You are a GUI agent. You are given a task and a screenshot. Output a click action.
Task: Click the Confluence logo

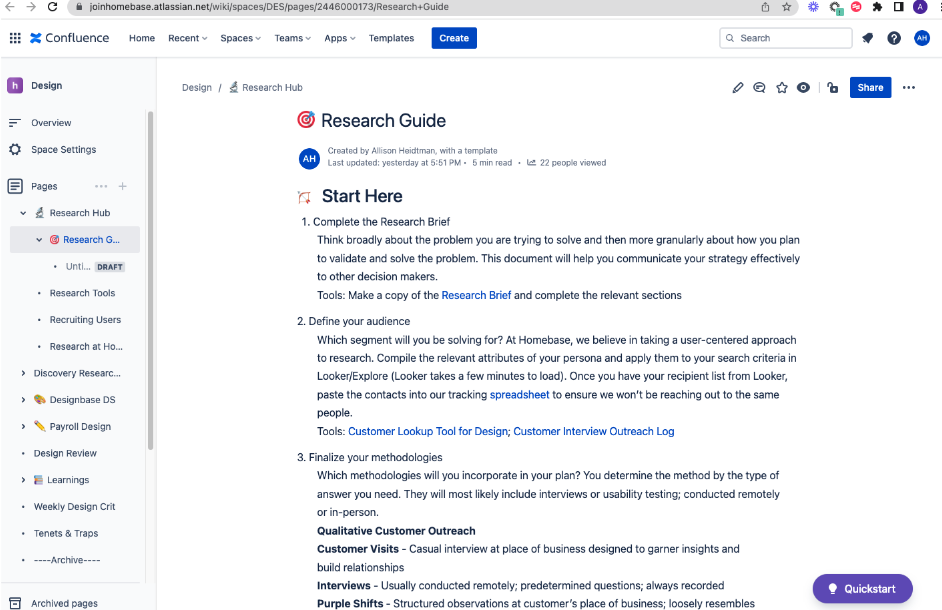[x=70, y=38]
